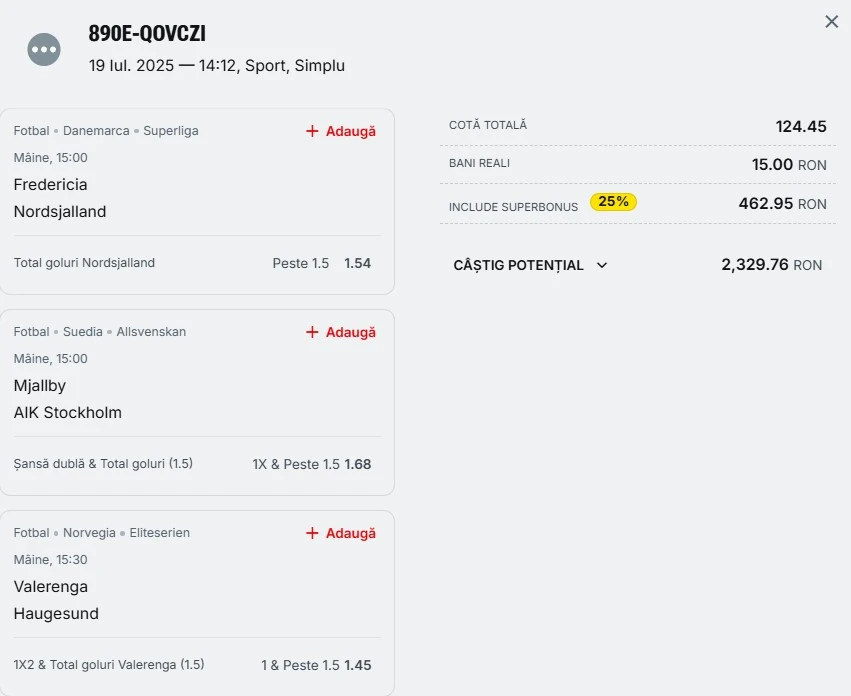Image resolution: width=851 pixels, height=696 pixels.
Task: Close the bet slip details panel
Action: pos(831,22)
